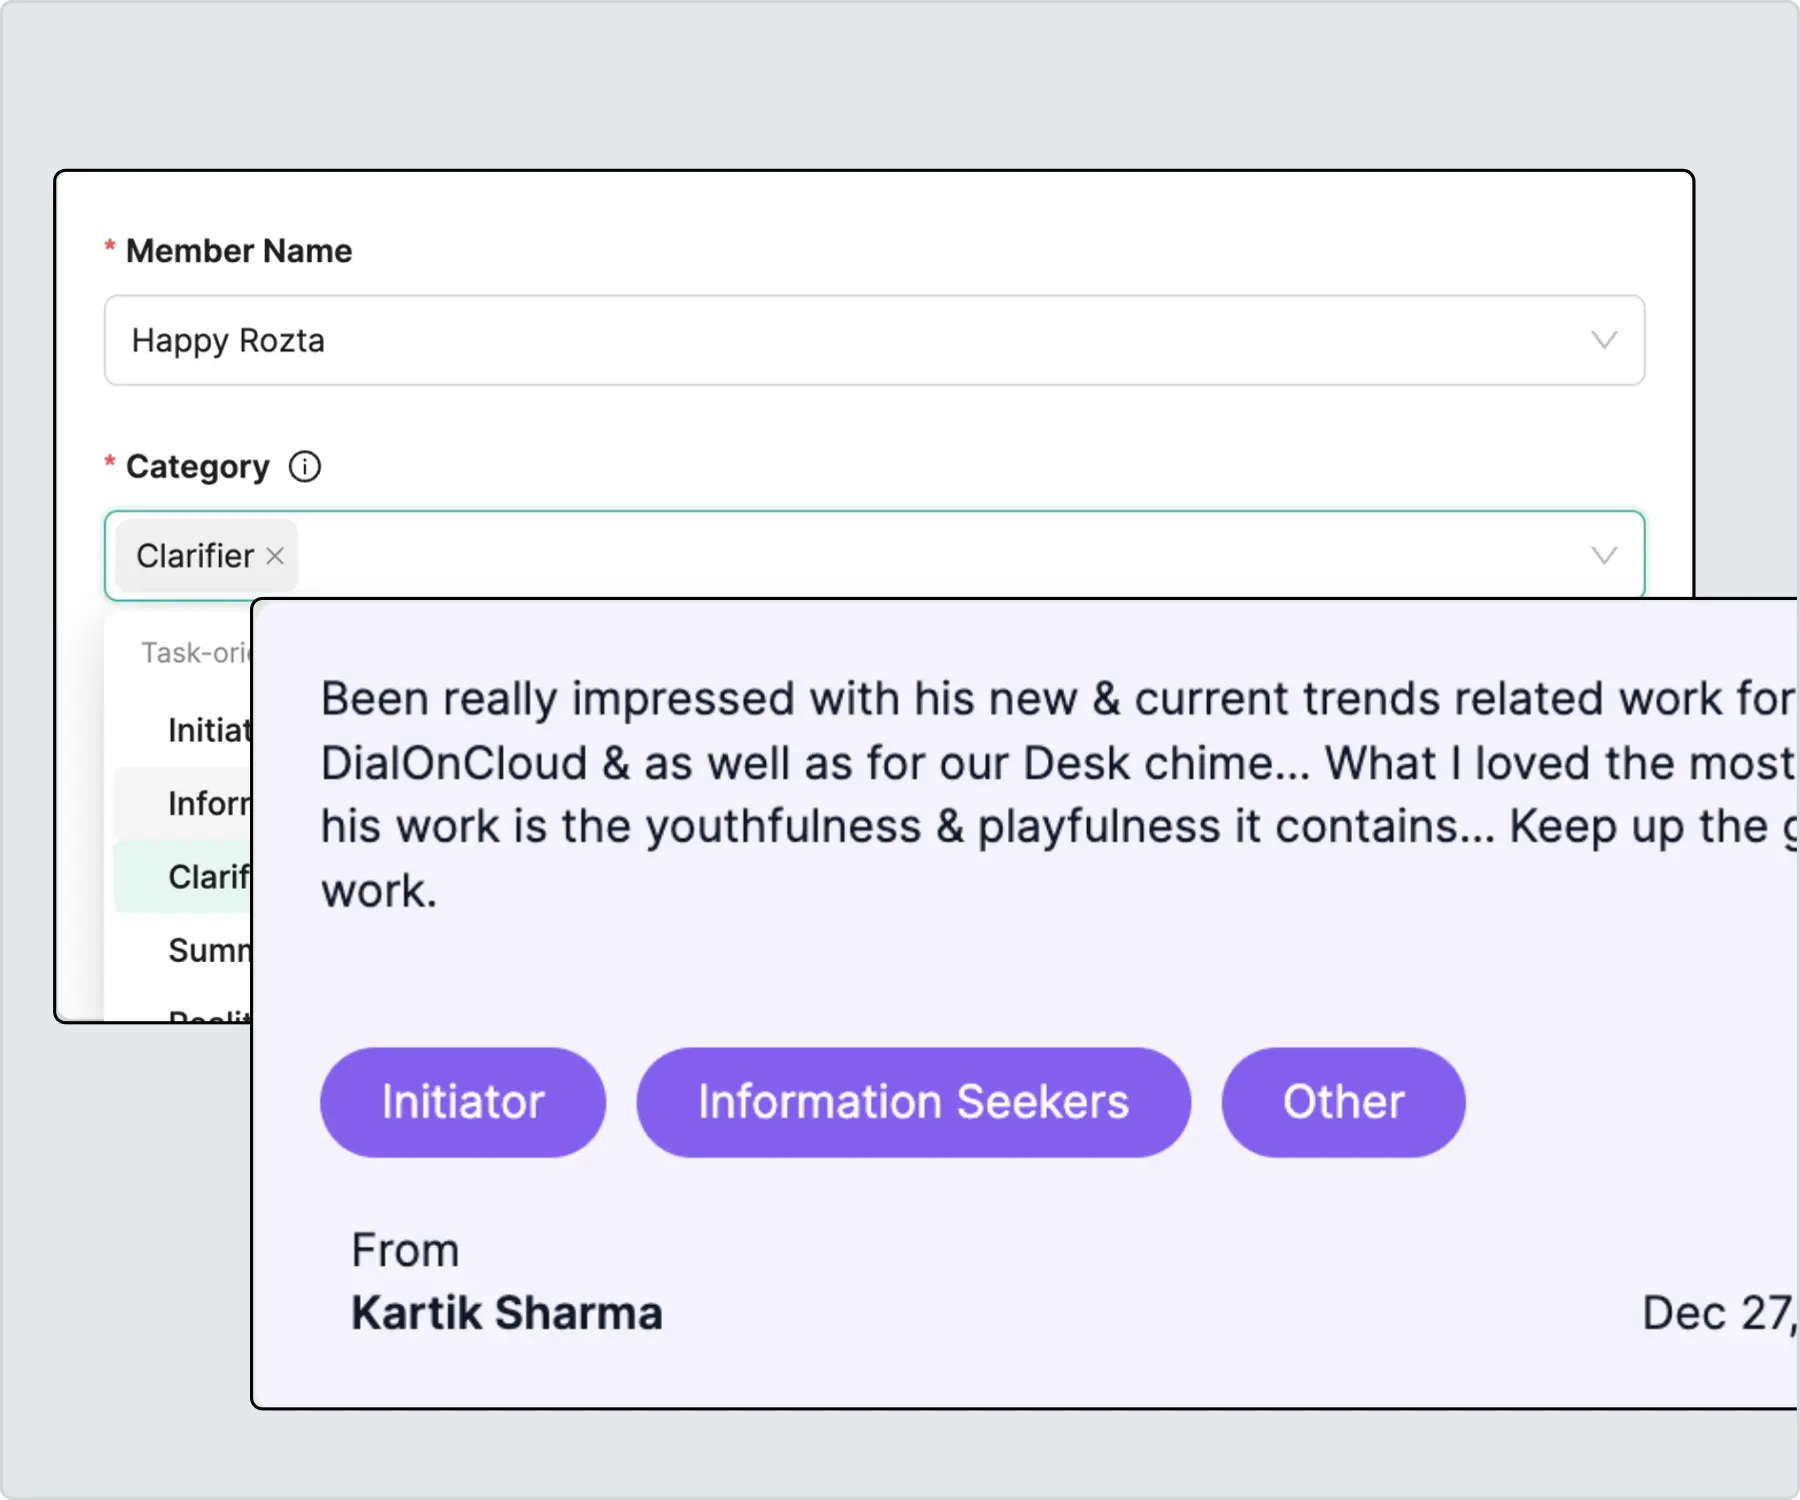This screenshot has width=1800, height=1500.
Task: Expand the Member Name dropdown arrow
Action: [x=1604, y=340]
